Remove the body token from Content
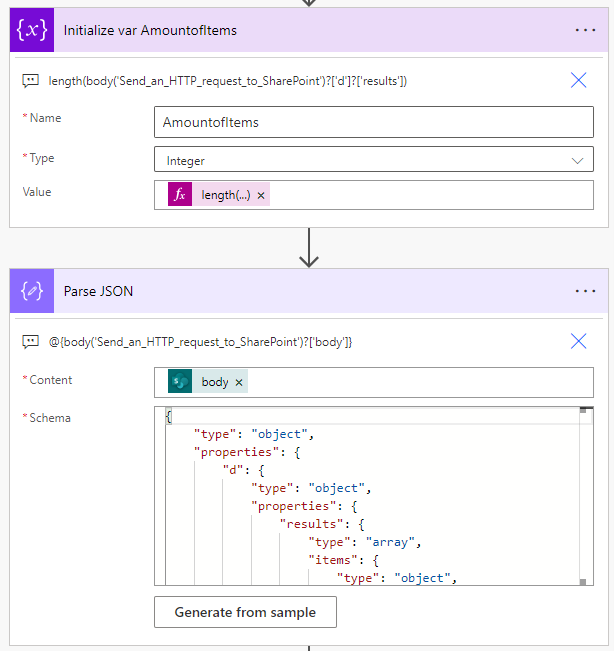 click(x=239, y=382)
